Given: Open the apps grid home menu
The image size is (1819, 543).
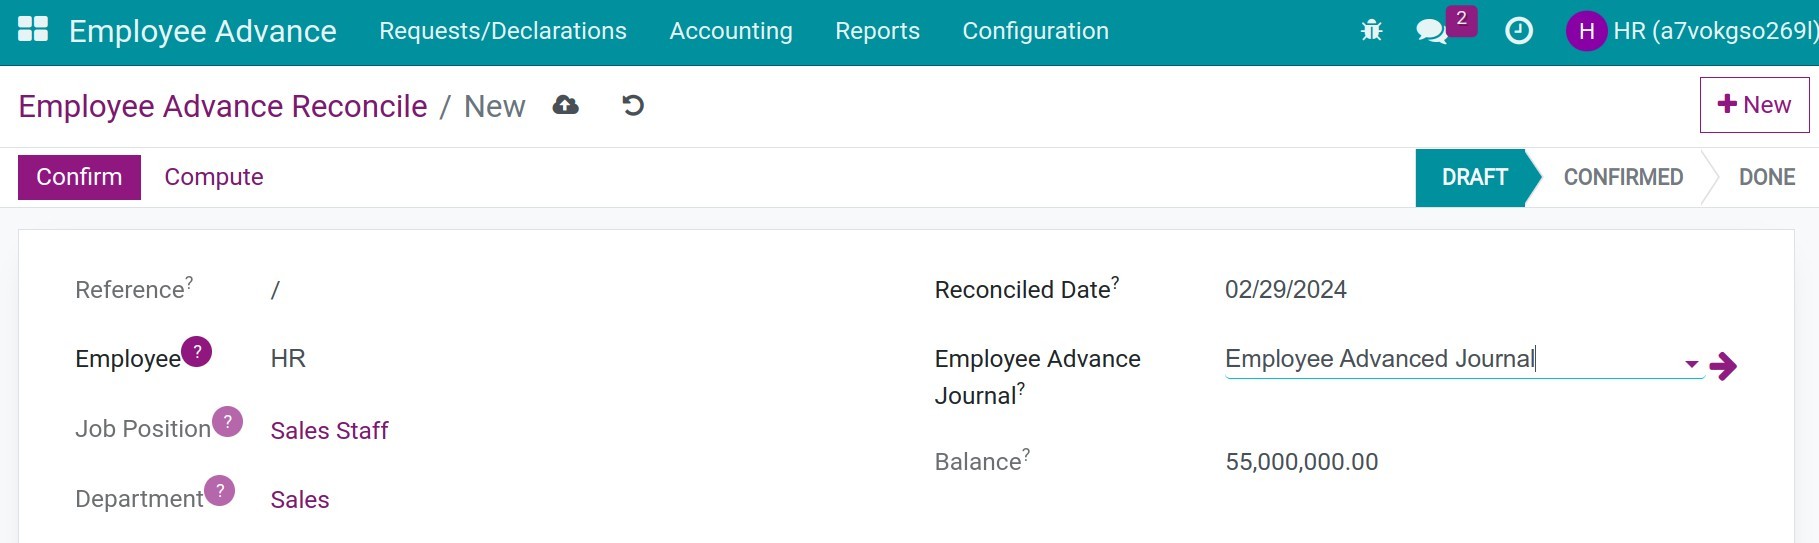Looking at the screenshot, I should coord(33,30).
